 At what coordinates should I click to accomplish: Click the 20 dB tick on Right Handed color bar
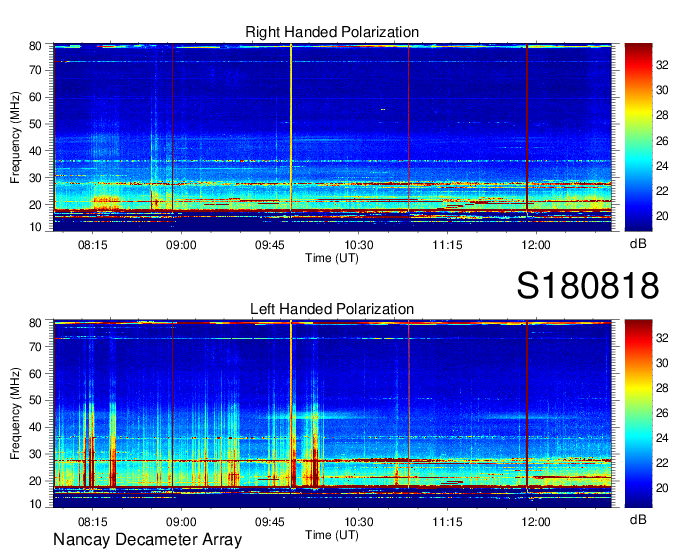point(662,216)
